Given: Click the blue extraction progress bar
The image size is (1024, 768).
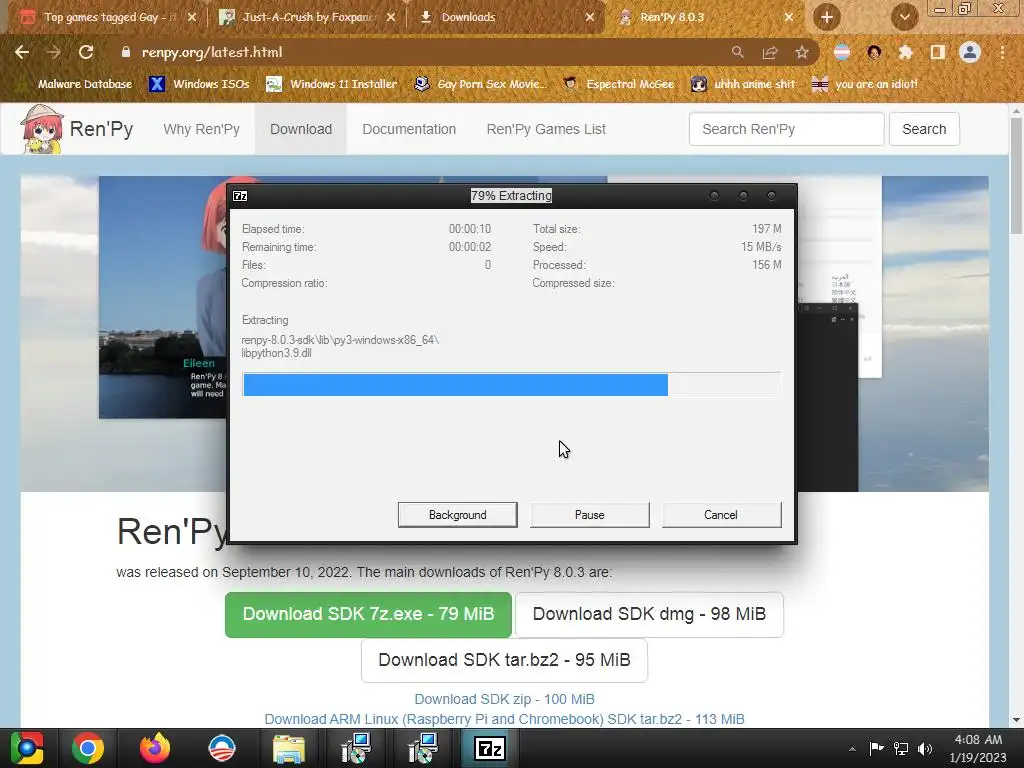Looking at the screenshot, I should click(x=511, y=385).
